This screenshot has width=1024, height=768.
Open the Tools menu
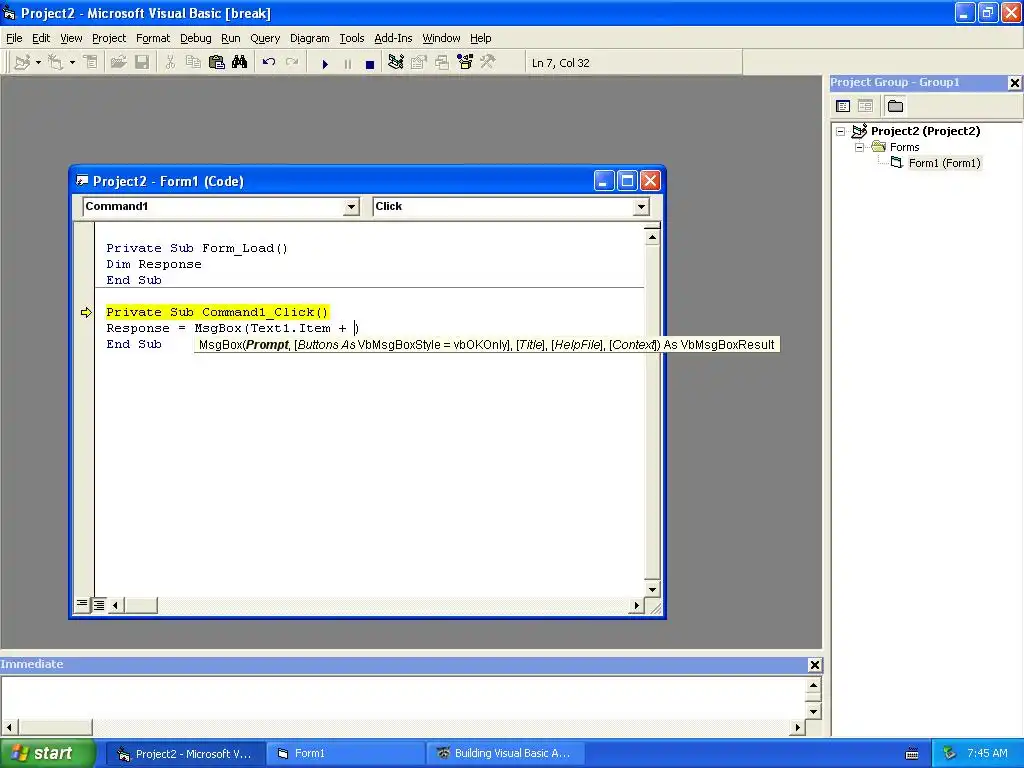351,38
